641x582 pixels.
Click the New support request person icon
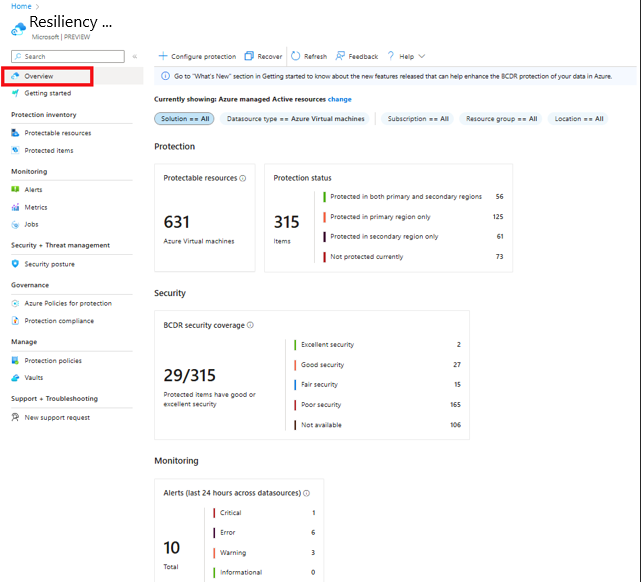15,417
